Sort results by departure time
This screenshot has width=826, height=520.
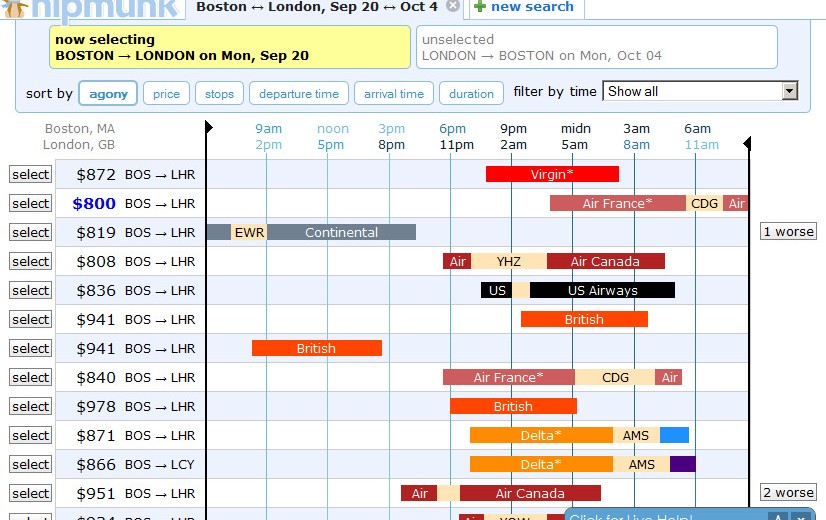tap(298, 94)
